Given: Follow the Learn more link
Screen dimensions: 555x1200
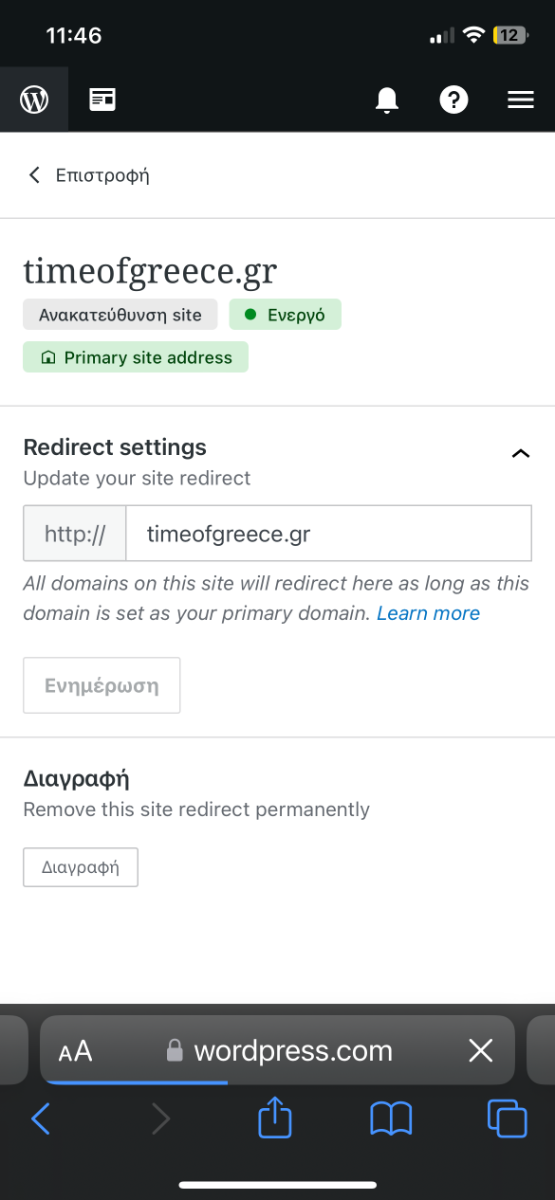Looking at the screenshot, I should (x=428, y=613).
